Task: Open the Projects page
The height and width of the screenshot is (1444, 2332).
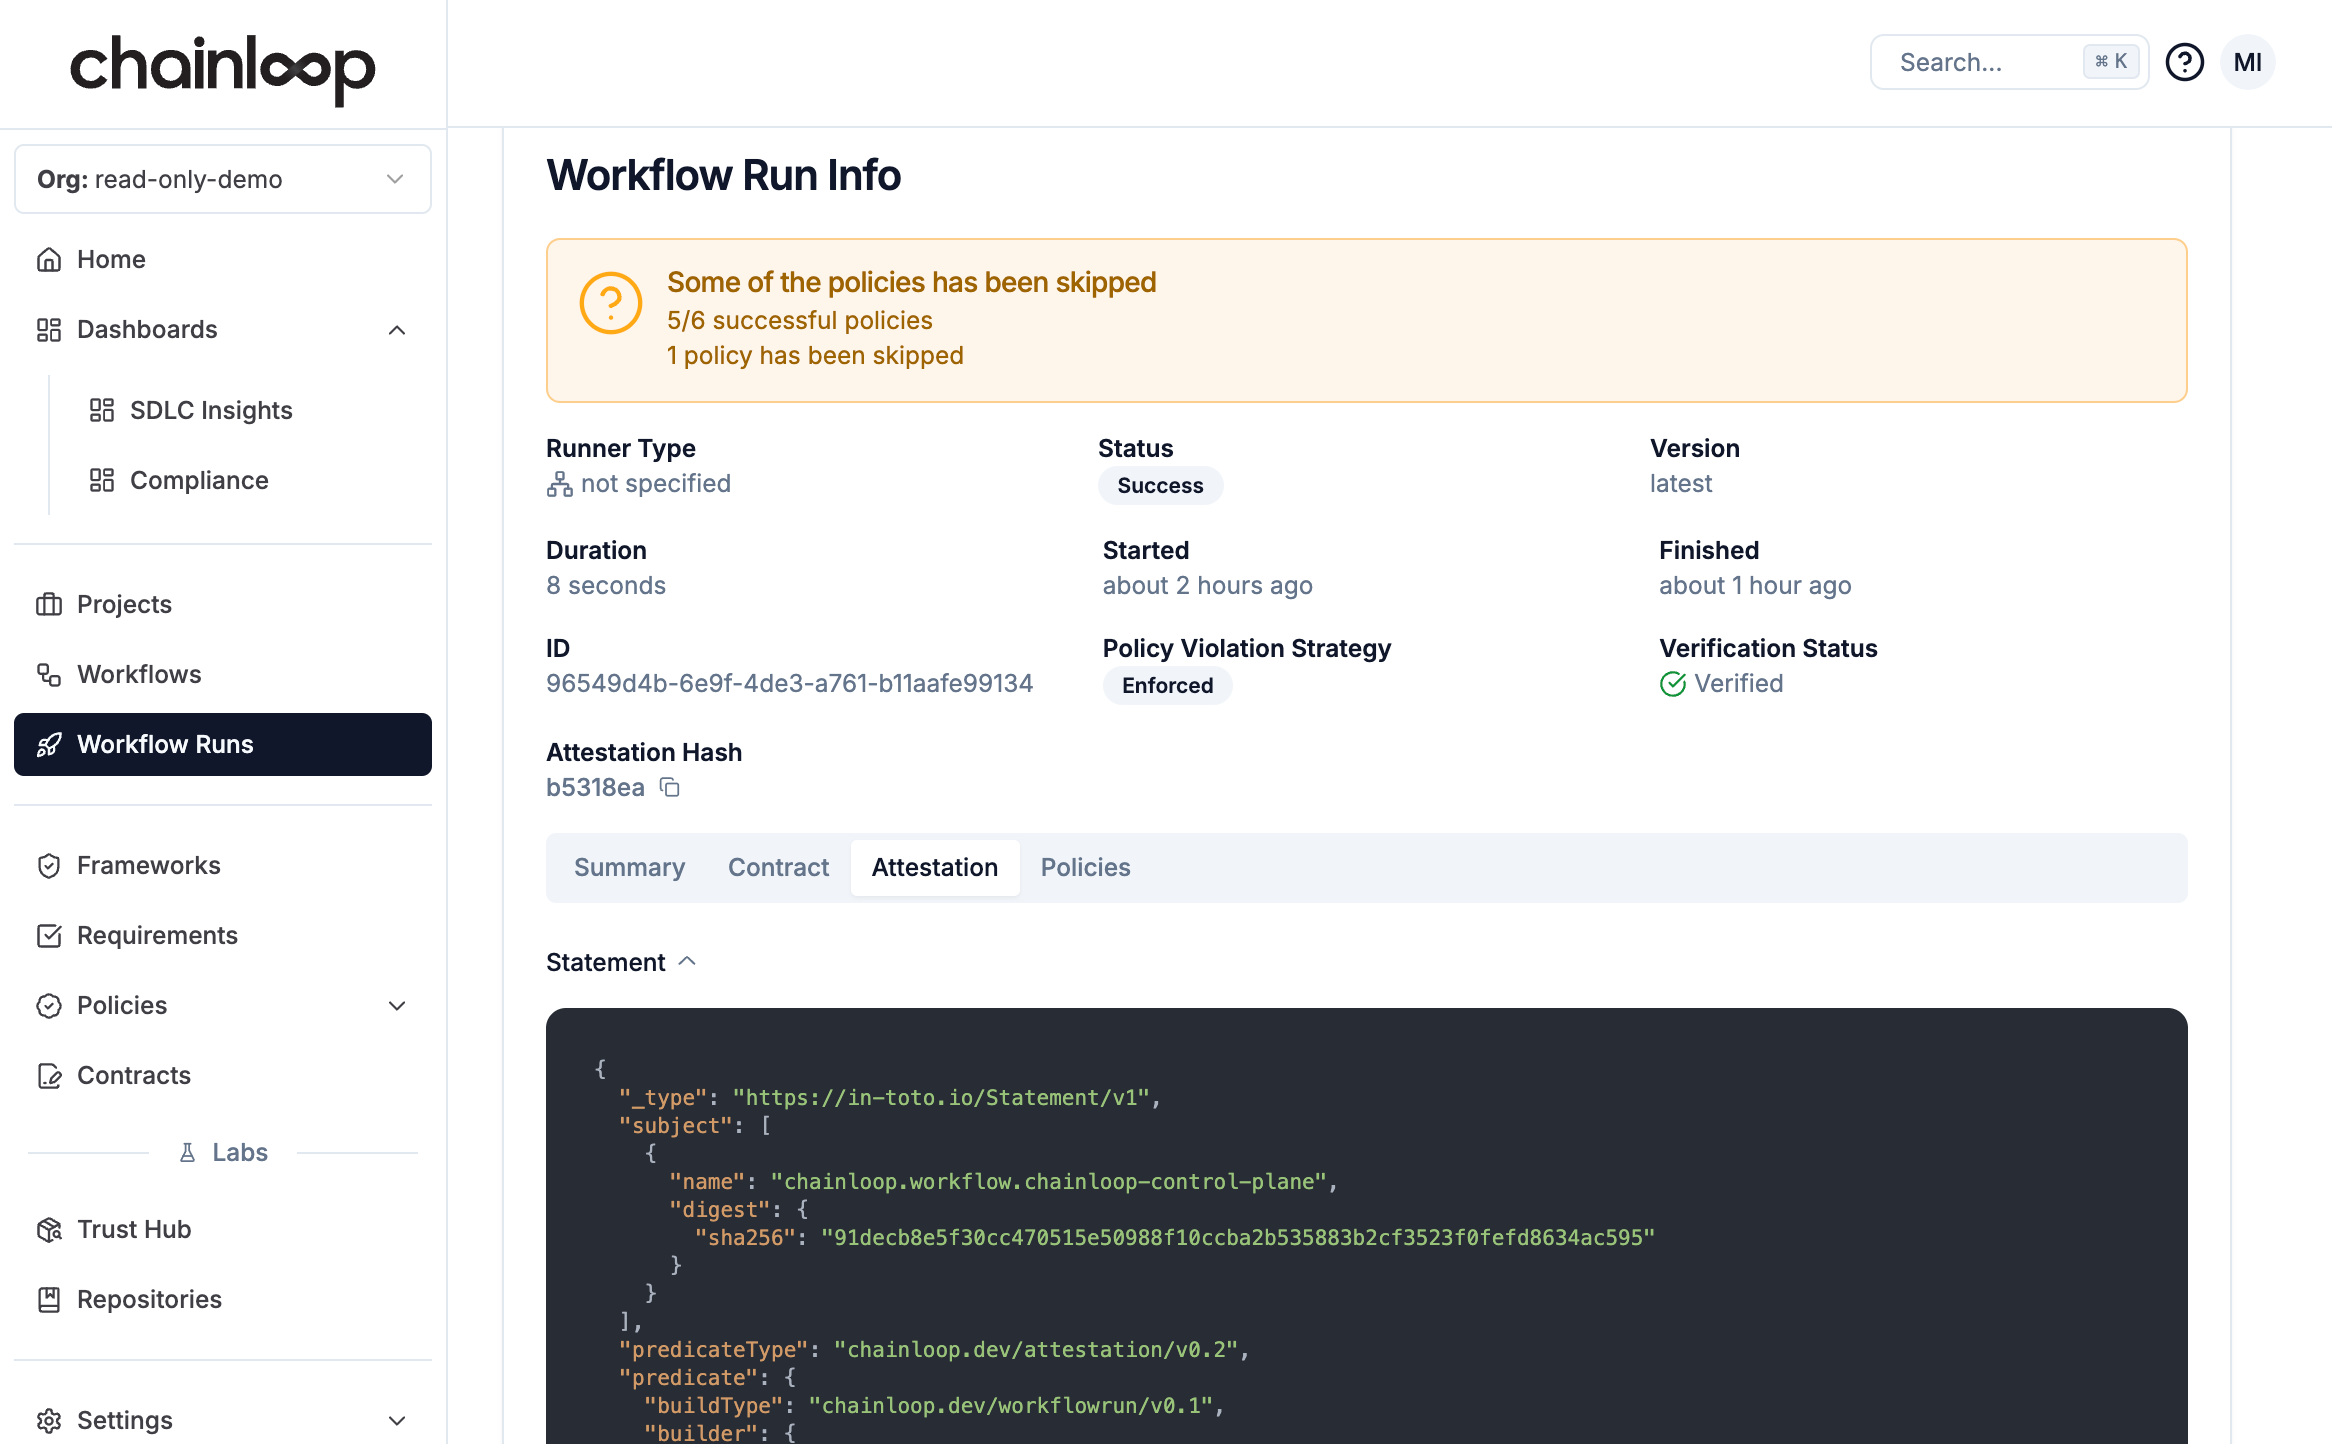Action: point(223,604)
